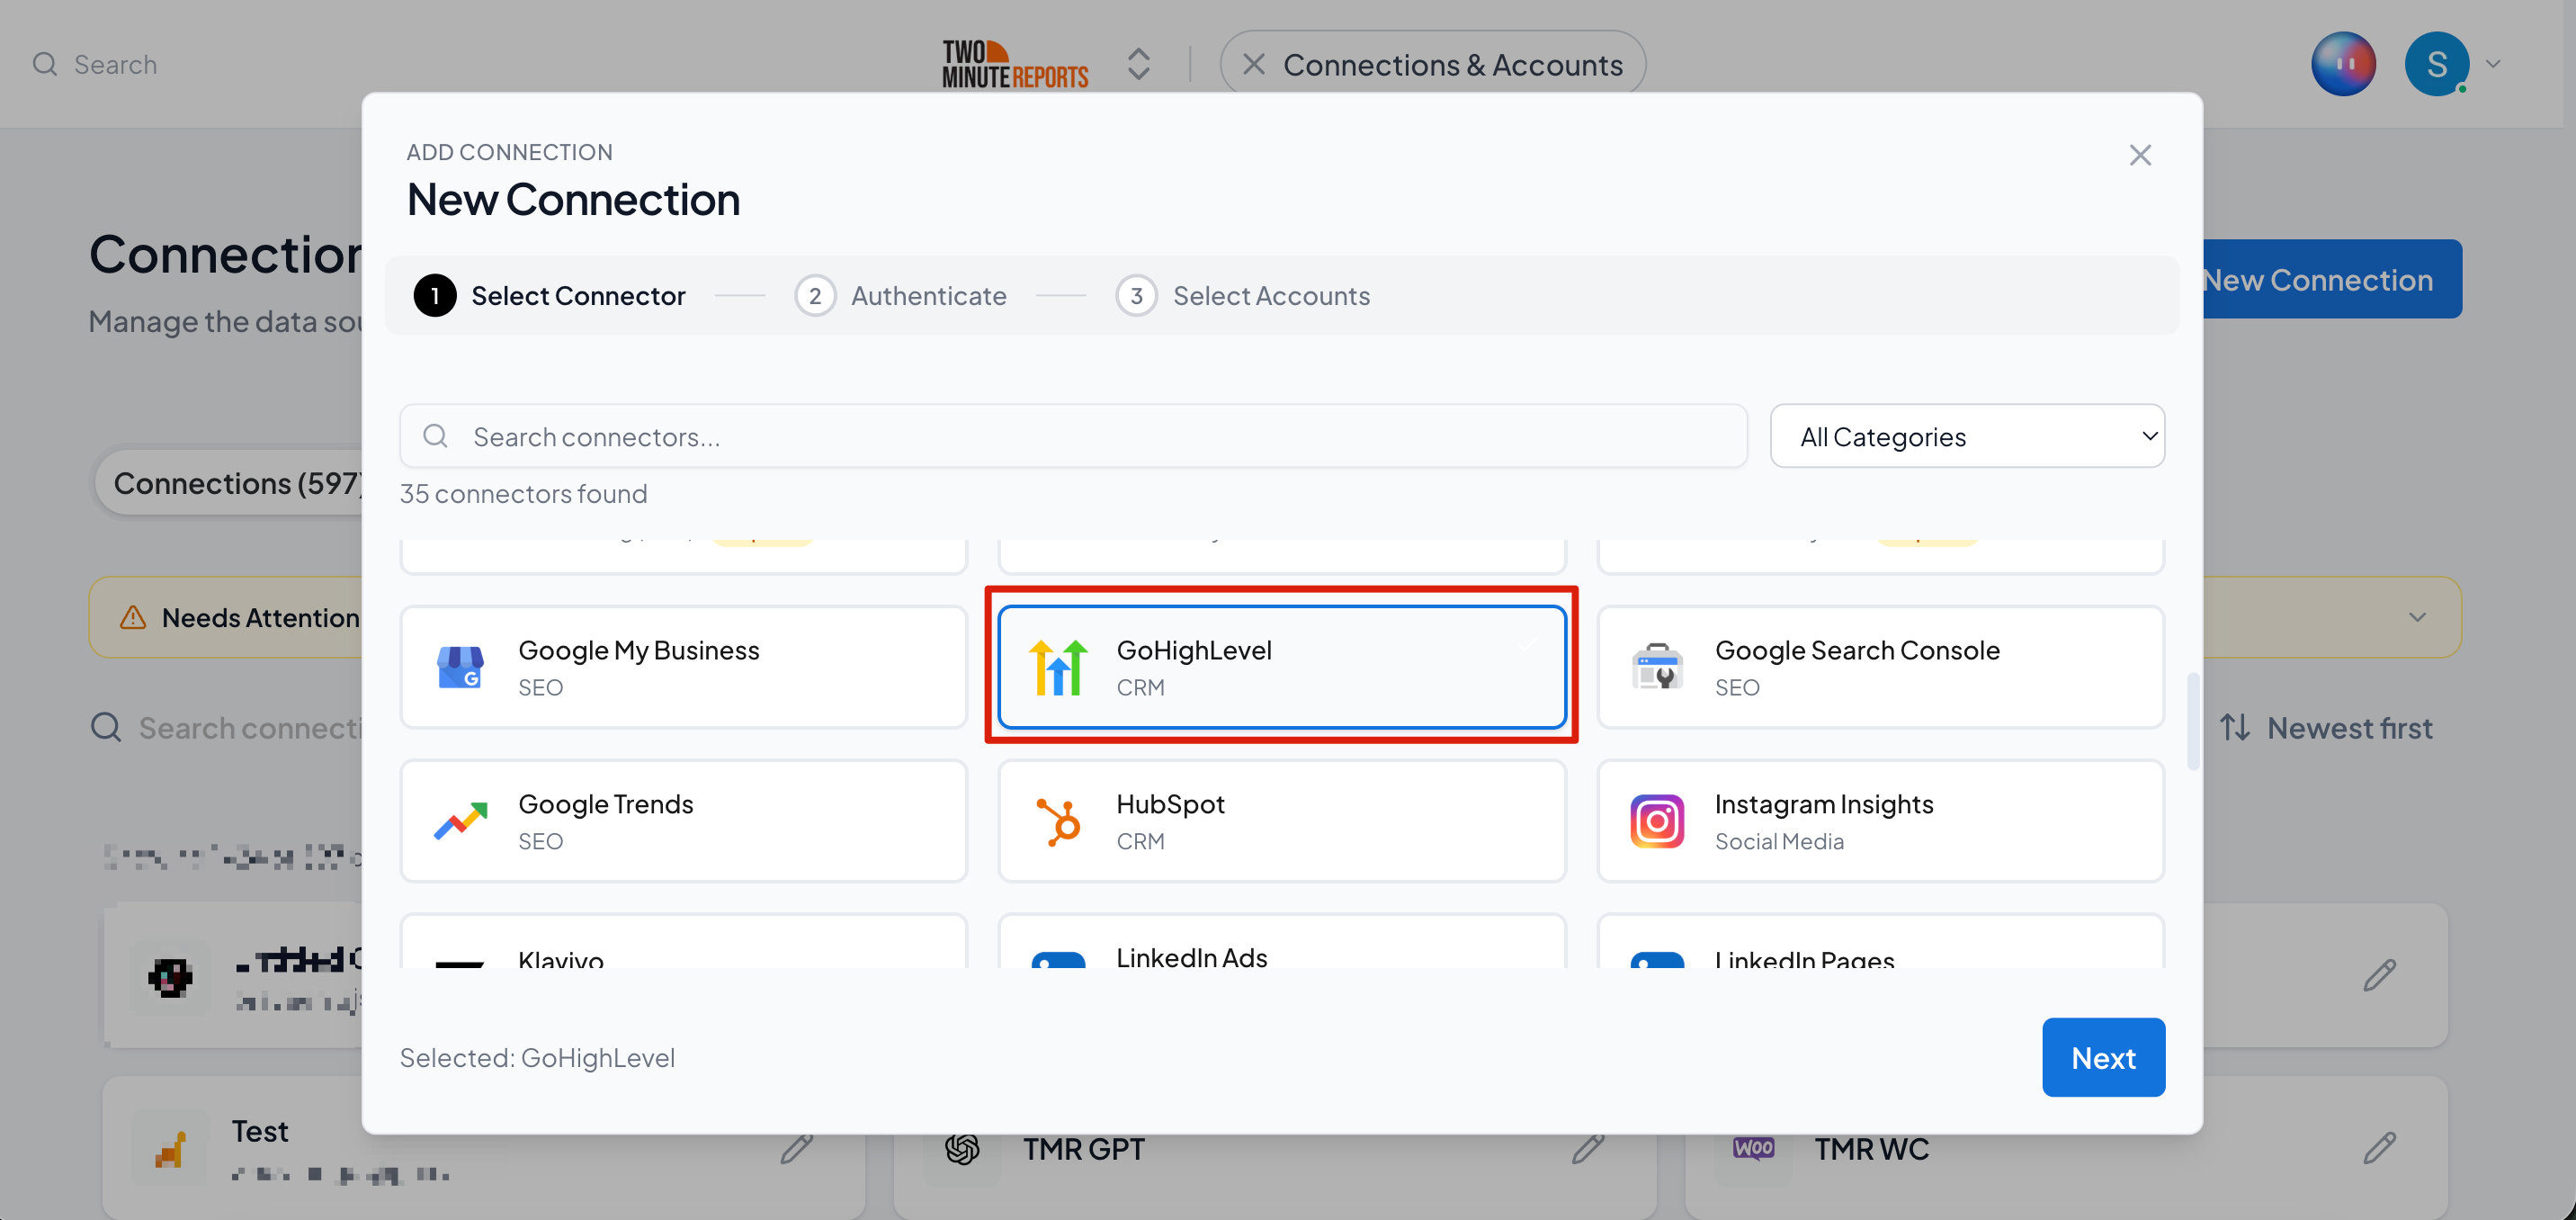The width and height of the screenshot is (2576, 1220).
Task: Click the Google Search Console icon
Action: (x=1657, y=667)
